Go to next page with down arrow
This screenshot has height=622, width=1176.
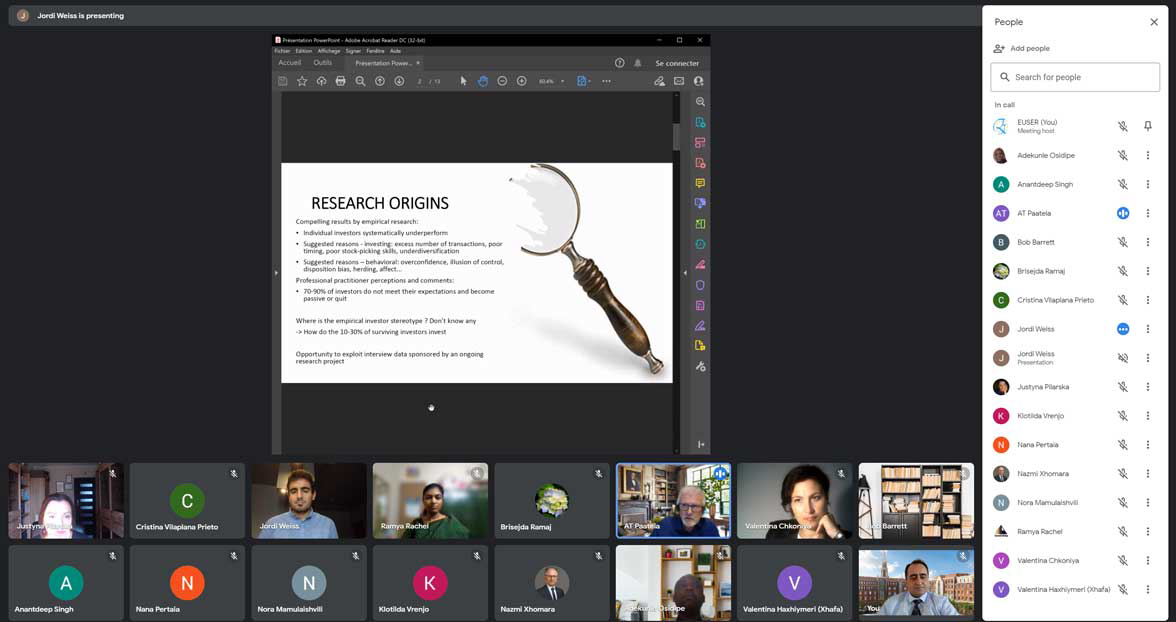coord(399,81)
